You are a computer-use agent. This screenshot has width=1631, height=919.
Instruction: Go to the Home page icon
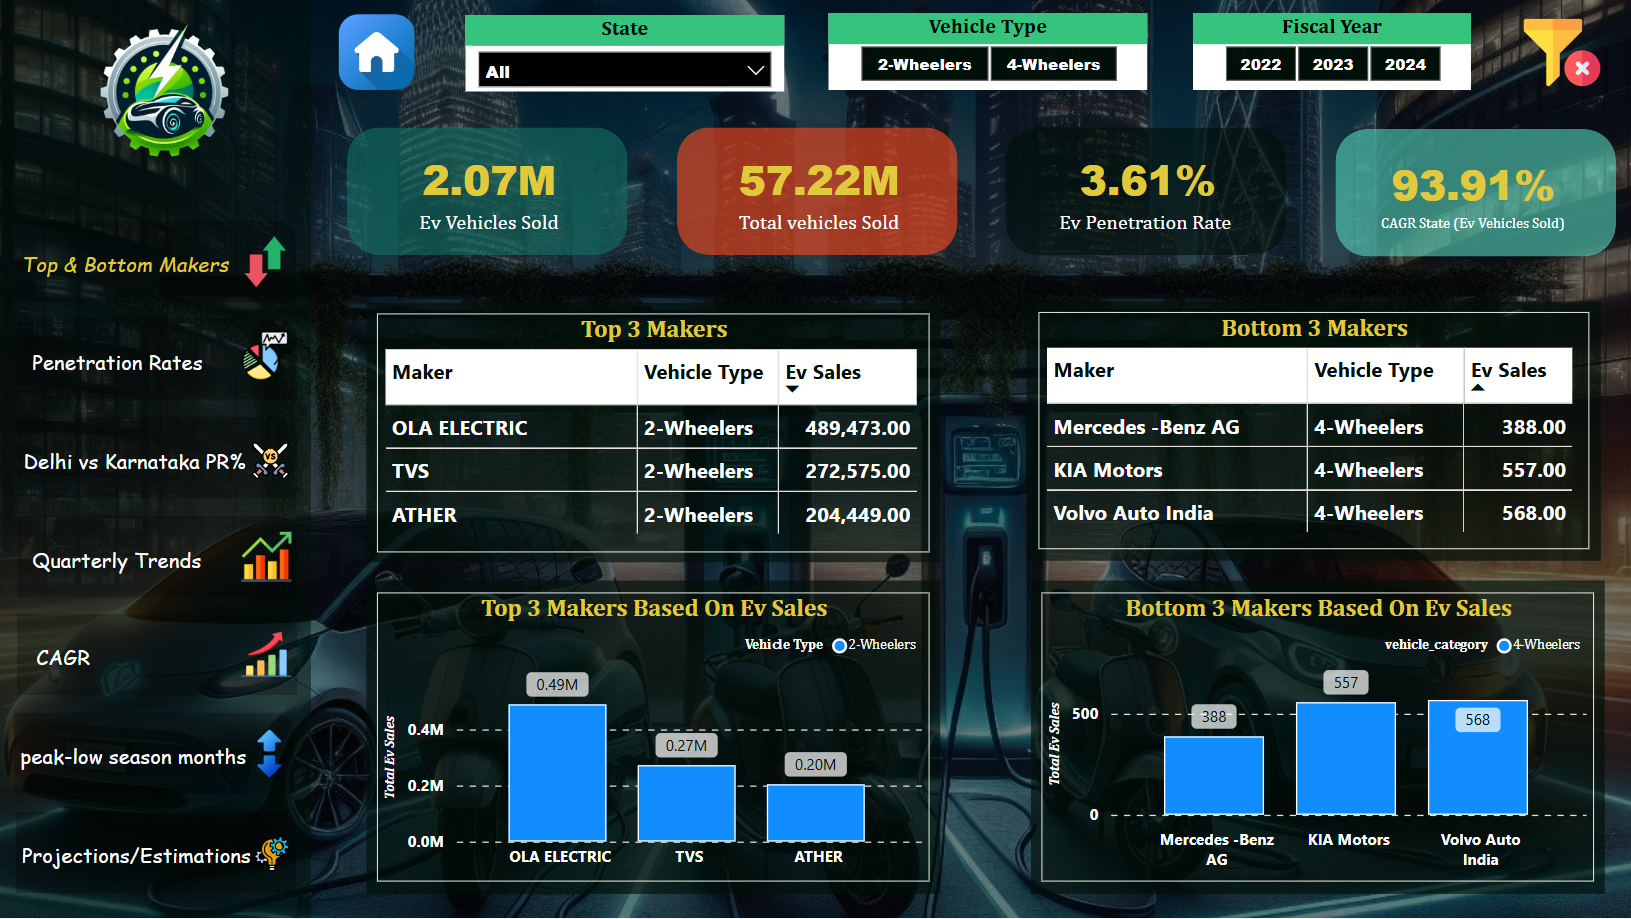376,52
